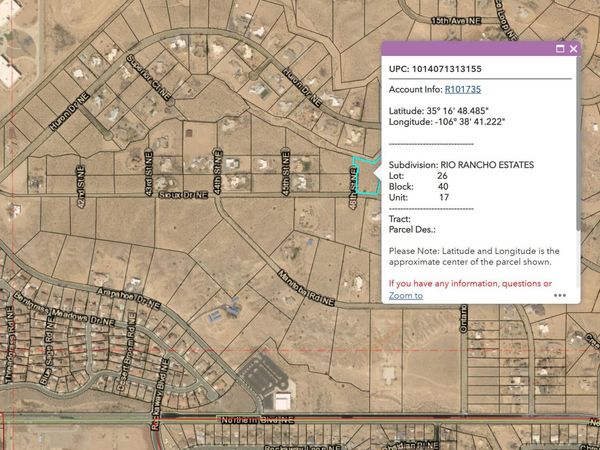Click the Arapahoe Dr NE street label
This screenshot has width=600, height=450.
[128, 298]
